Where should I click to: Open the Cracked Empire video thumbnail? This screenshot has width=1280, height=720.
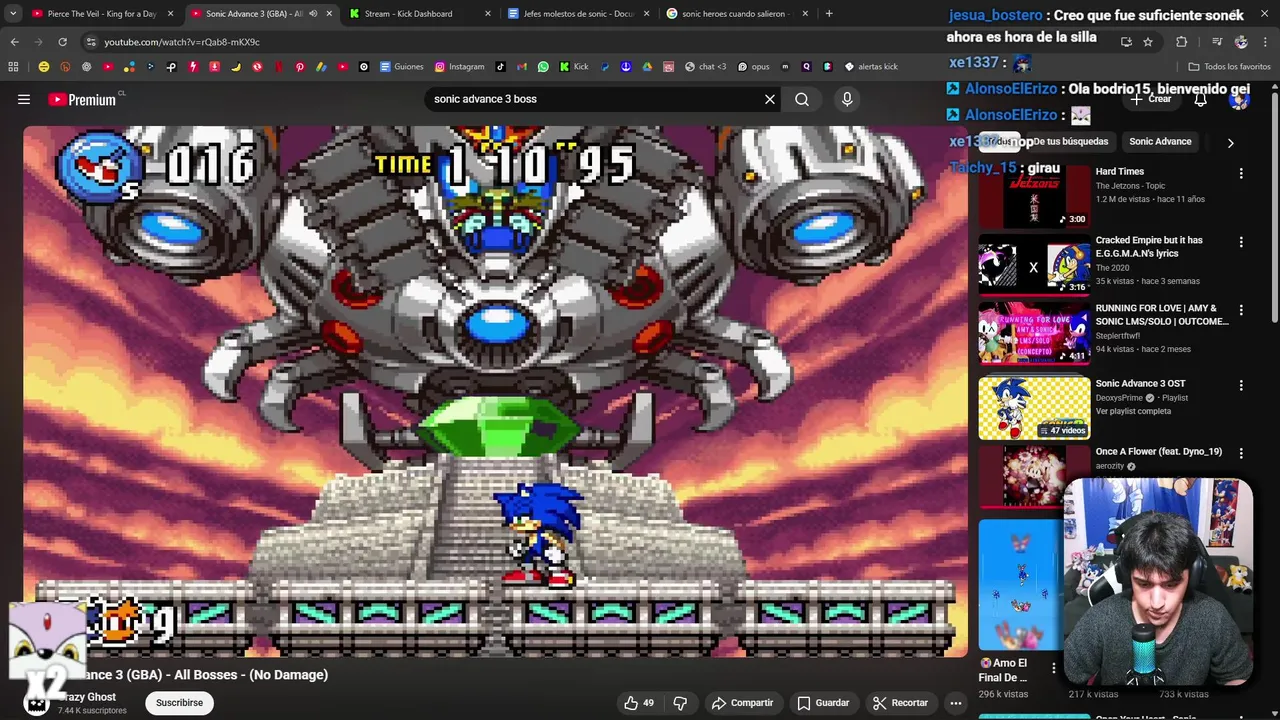(x=1034, y=265)
